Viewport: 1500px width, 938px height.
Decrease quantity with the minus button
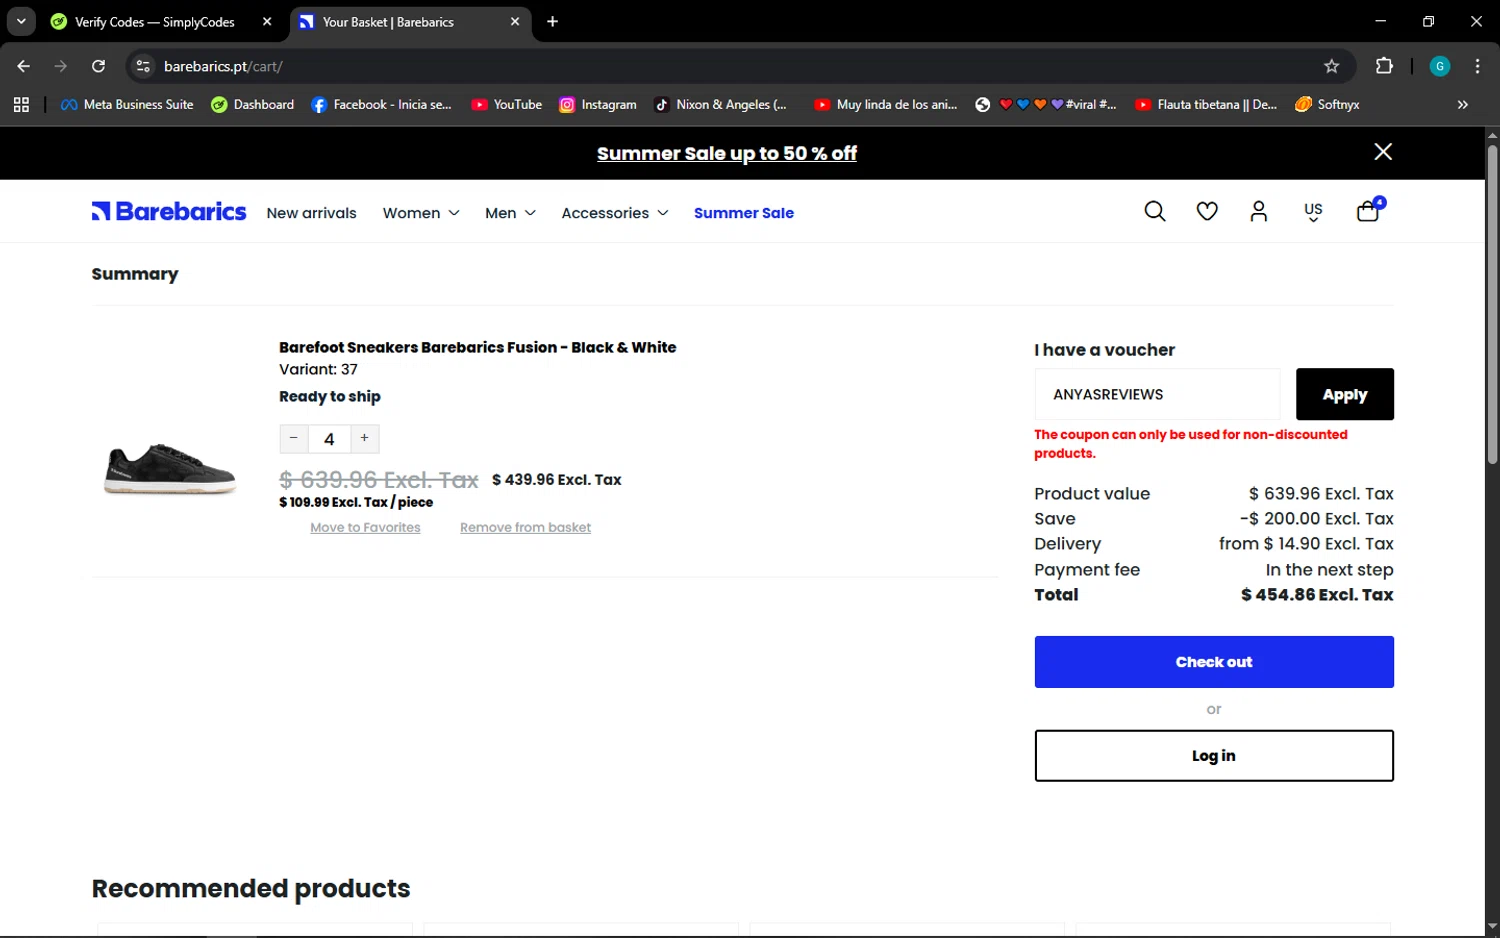coord(293,438)
